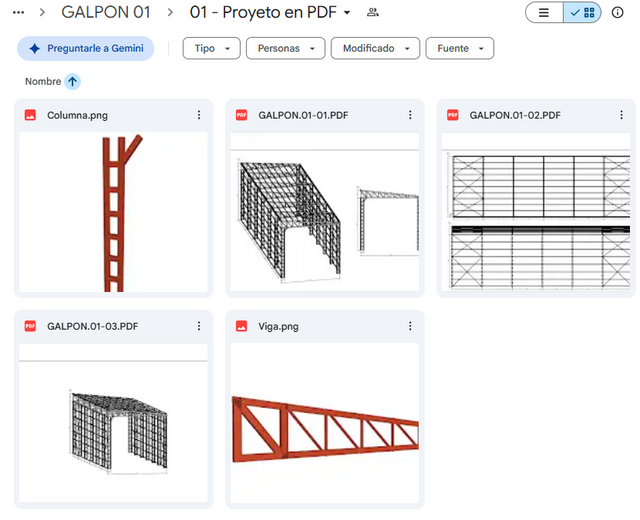Expand the Fuente filter dropdown
640x520 pixels.
(460, 49)
